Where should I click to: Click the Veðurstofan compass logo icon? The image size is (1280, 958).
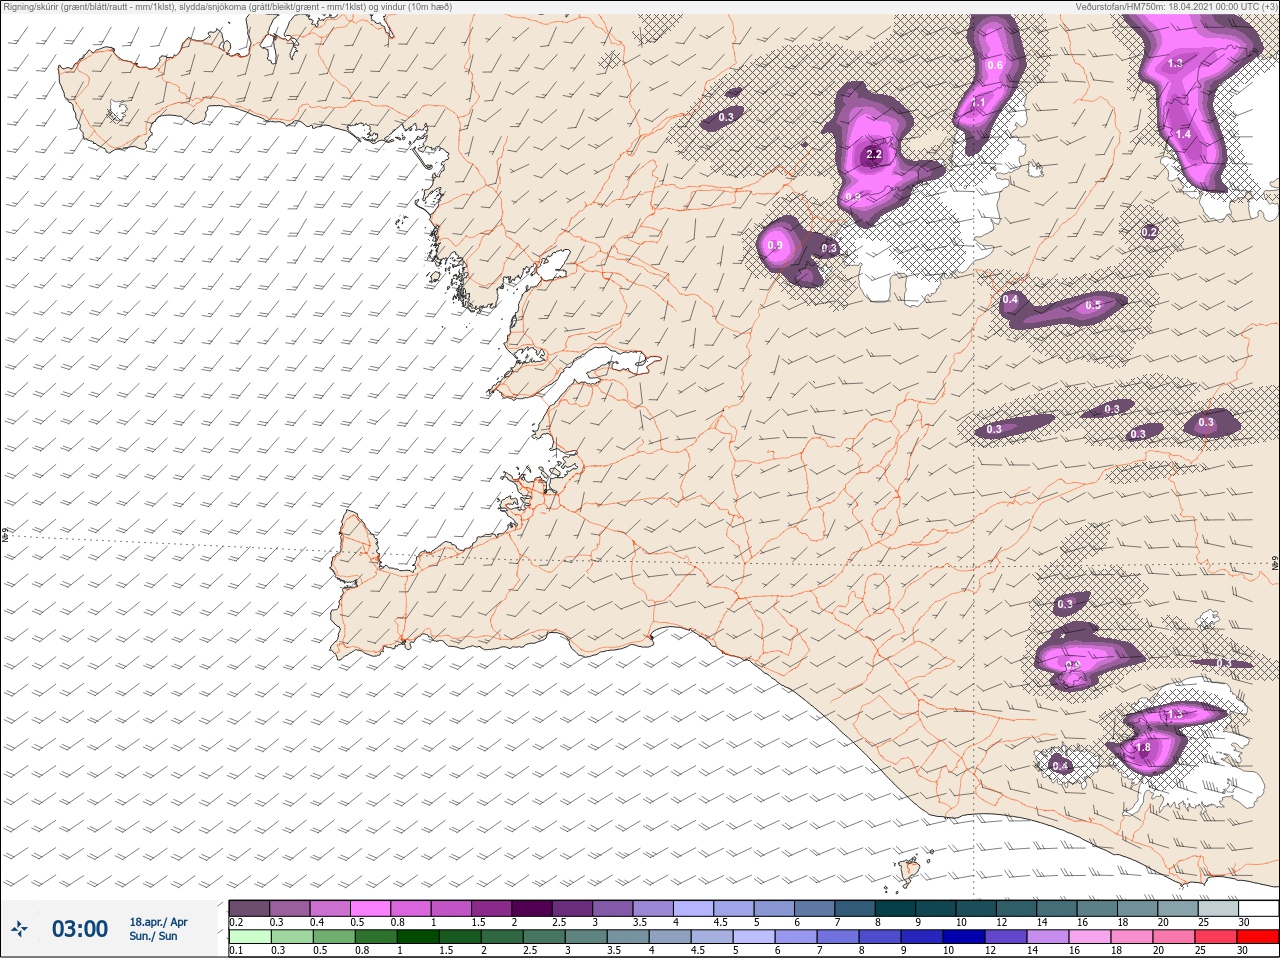pos(19,930)
